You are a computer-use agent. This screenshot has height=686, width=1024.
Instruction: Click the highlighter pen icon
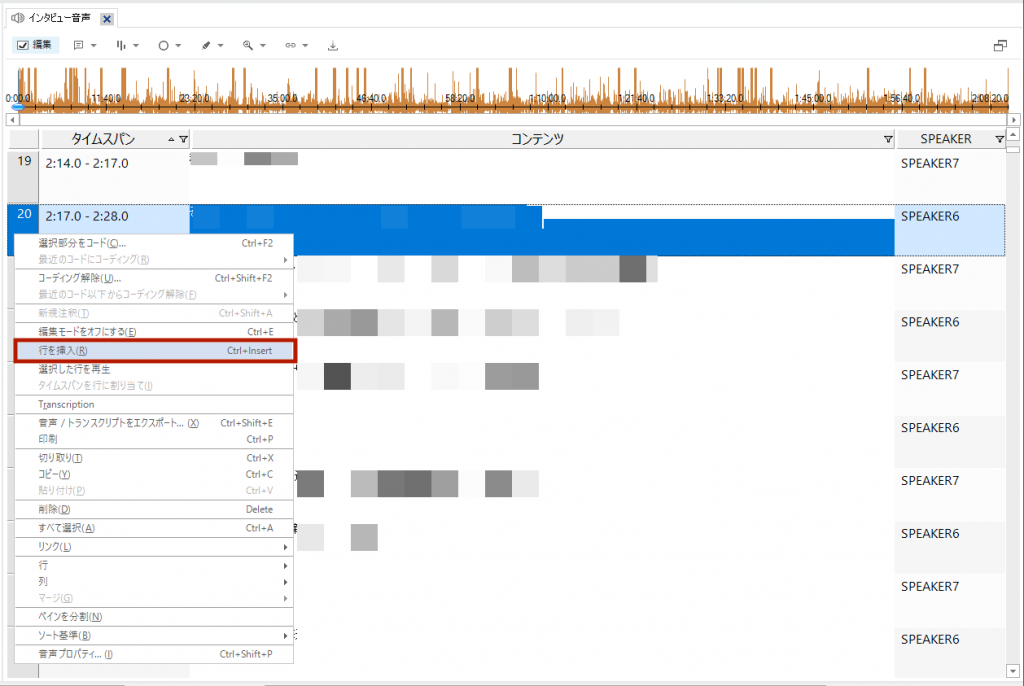[206, 46]
